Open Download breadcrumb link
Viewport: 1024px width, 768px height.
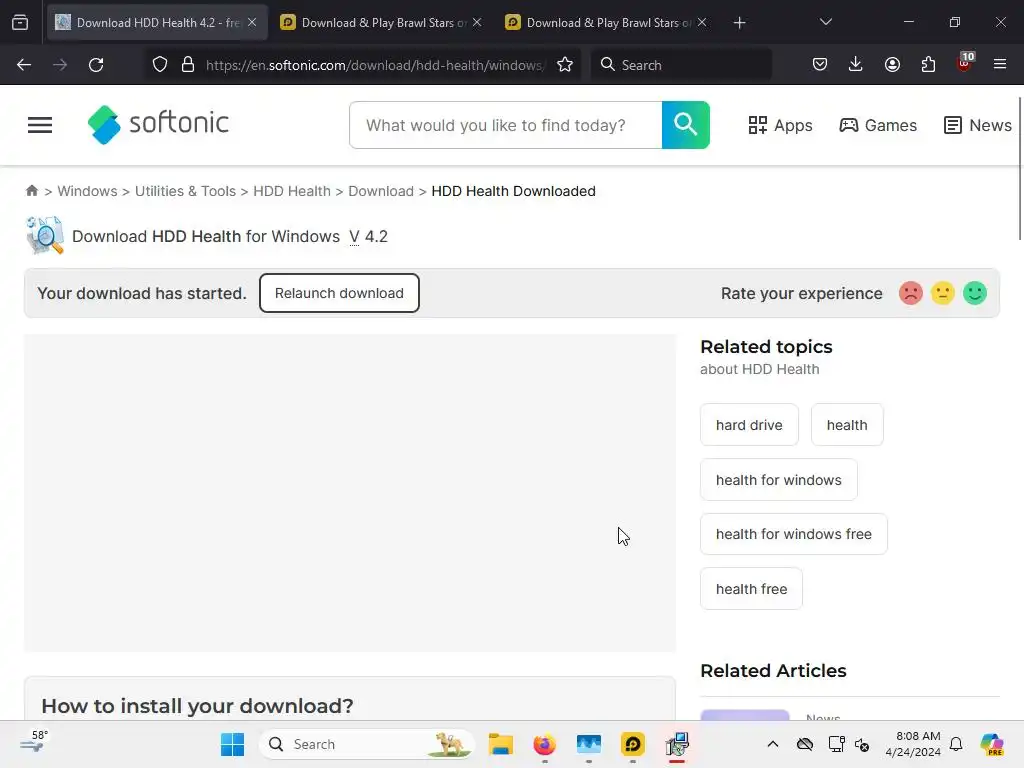381,191
